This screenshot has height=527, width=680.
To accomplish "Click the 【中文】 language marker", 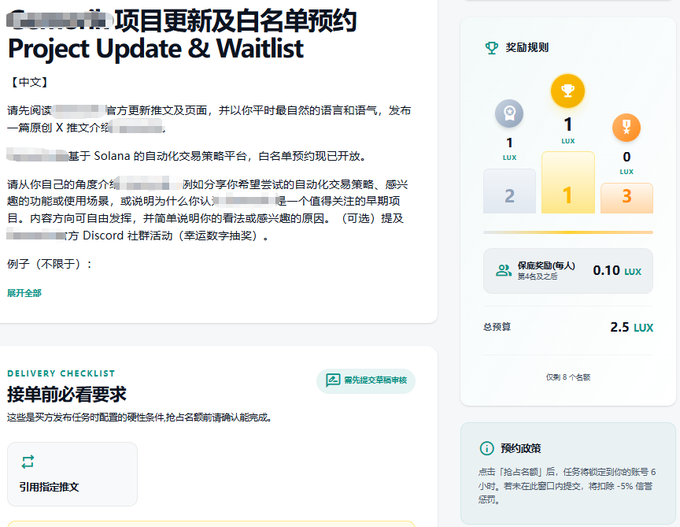I will pyautogui.click(x=29, y=82).
